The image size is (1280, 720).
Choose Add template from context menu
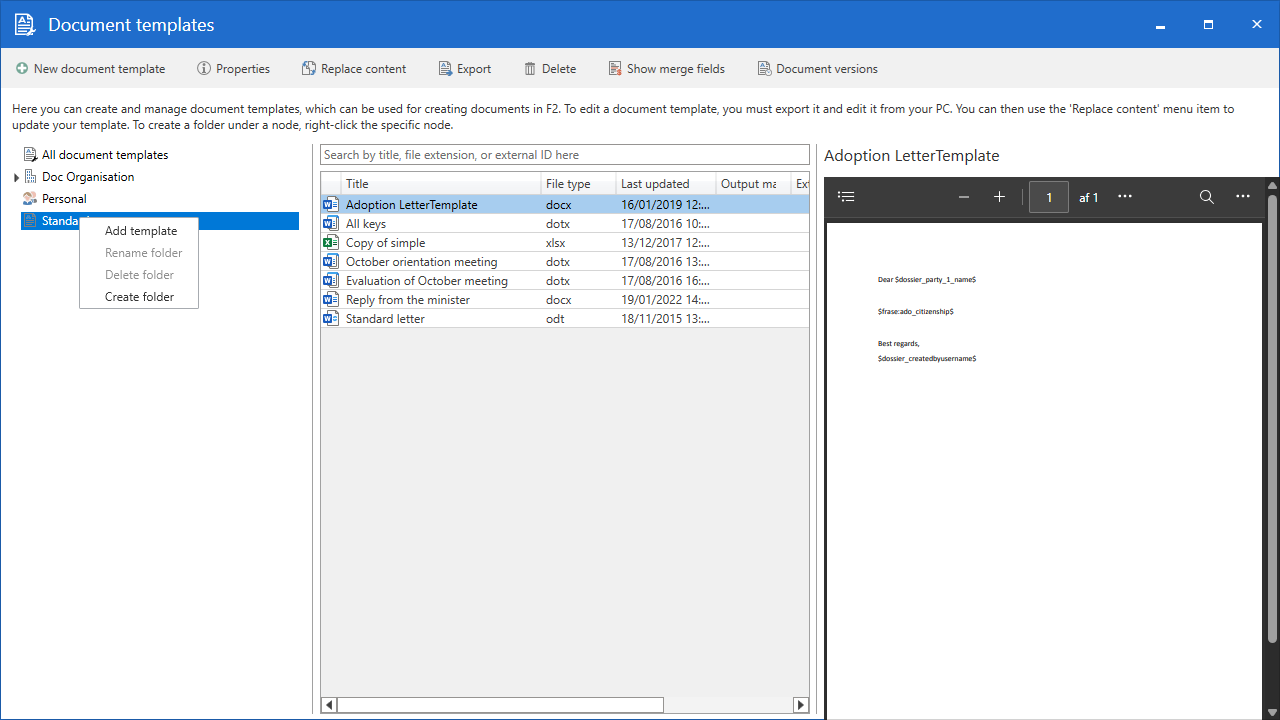coord(141,231)
